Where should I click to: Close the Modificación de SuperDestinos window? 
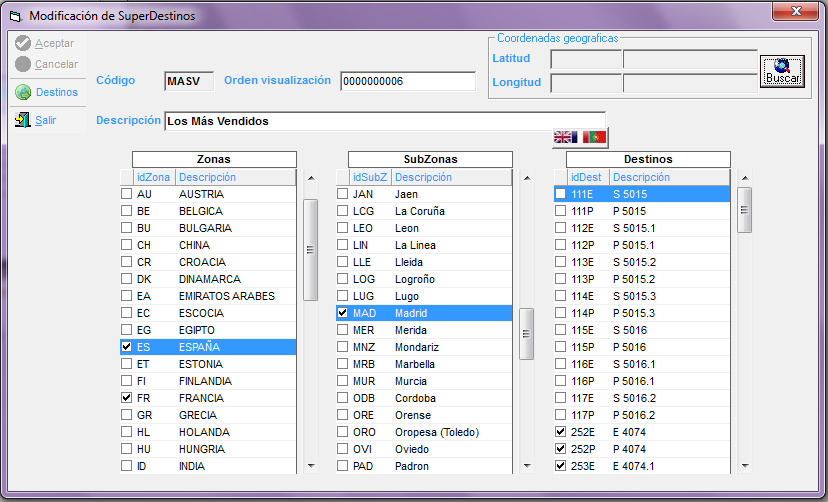[795, 11]
